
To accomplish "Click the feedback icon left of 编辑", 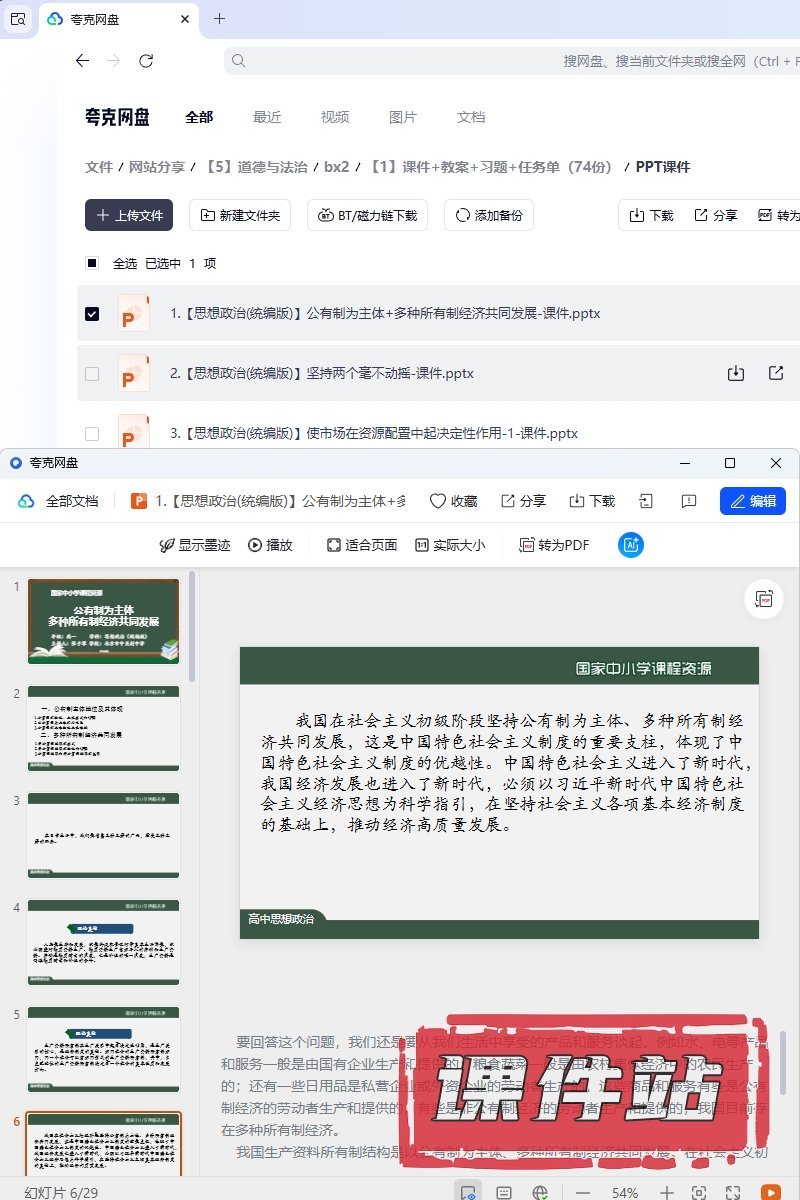I will (x=688, y=501).
